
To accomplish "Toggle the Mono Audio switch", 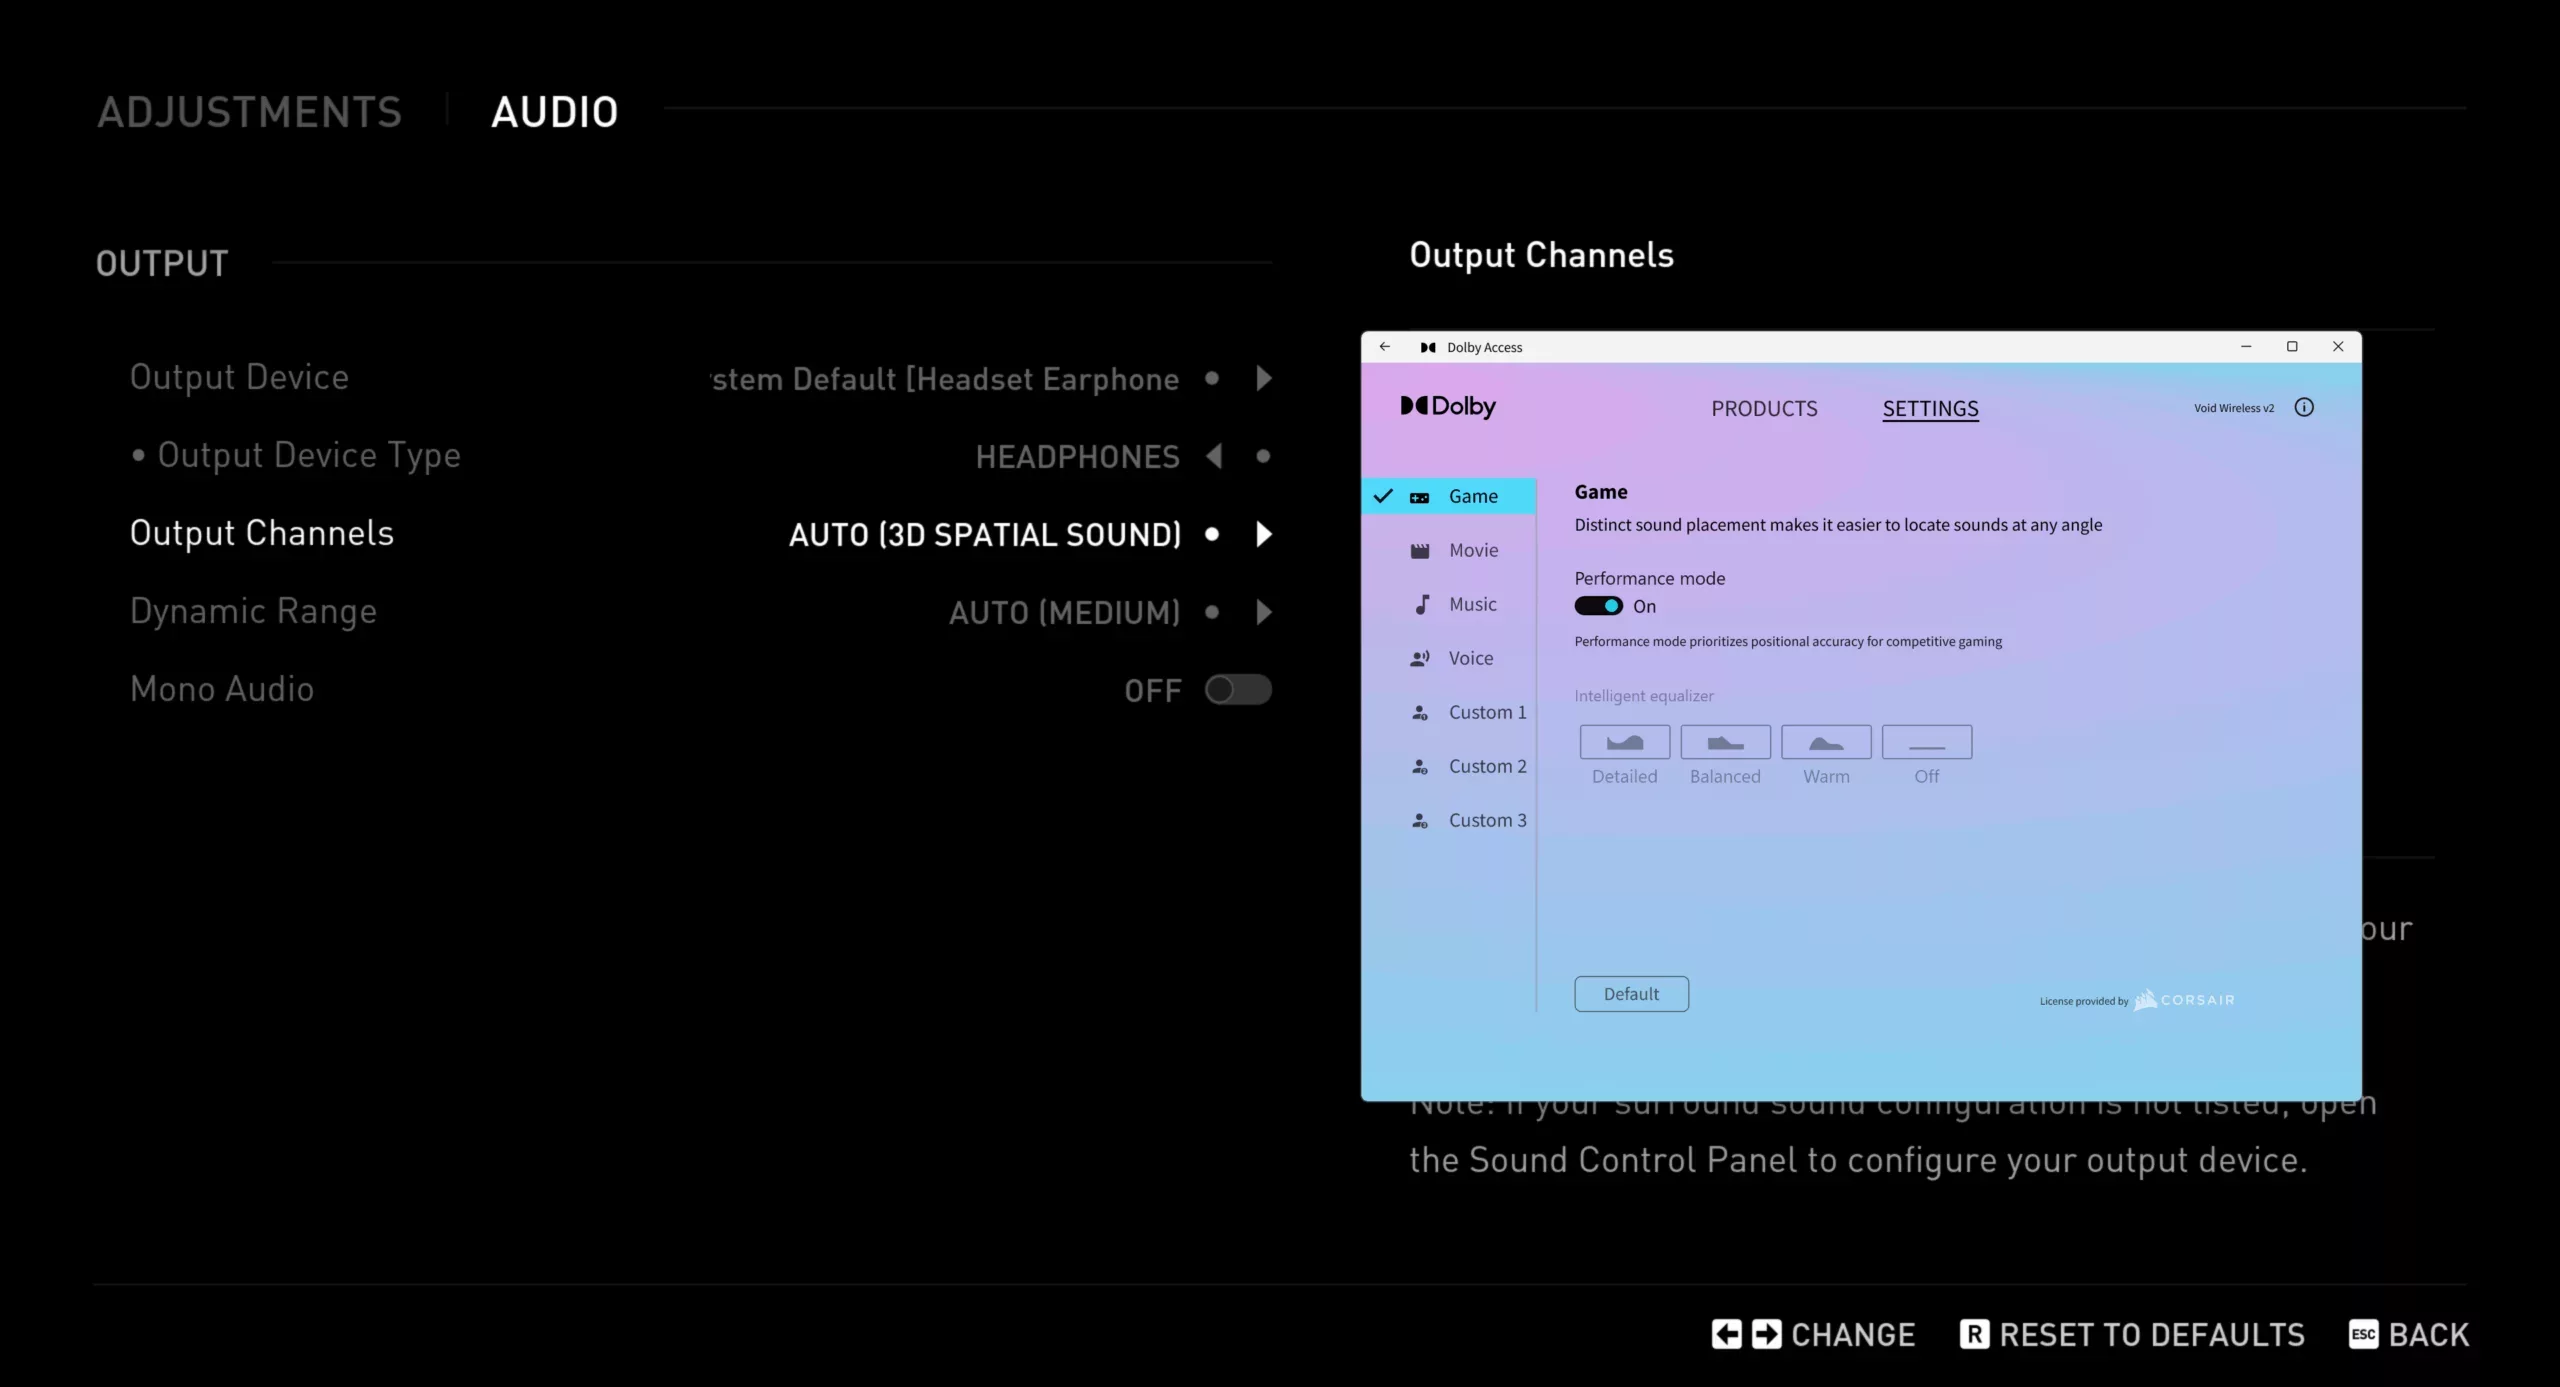I will 1238,690.
